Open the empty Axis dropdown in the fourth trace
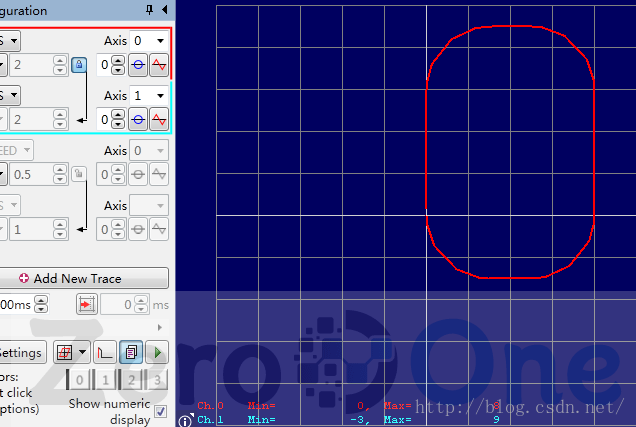Image resolution: width=636 pixels, height=427 pixels. [149, 206]
